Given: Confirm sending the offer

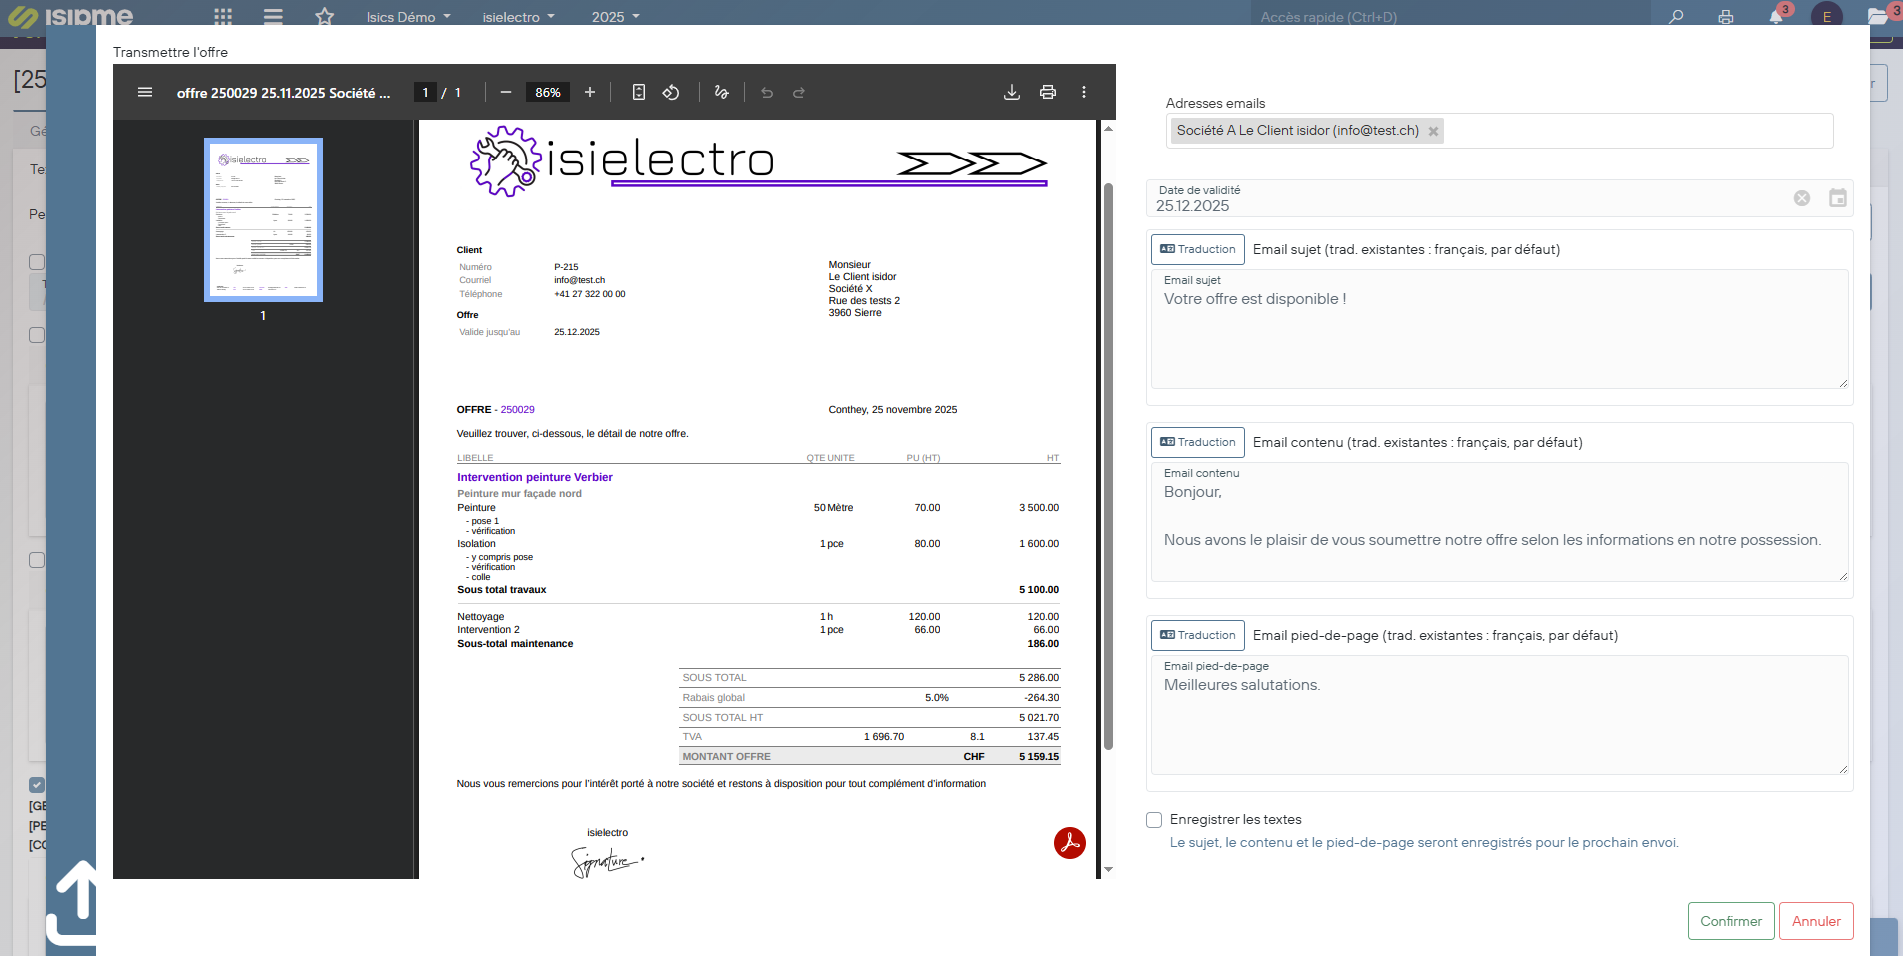Looking at the screenshot, I should [1731, 921].
